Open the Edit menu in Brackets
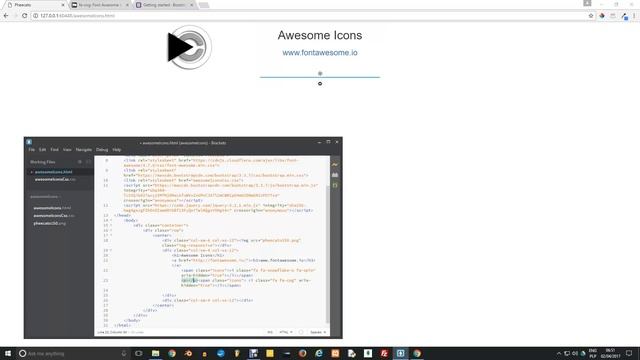This screenshot has width=640, height=360. coord(42,150)
